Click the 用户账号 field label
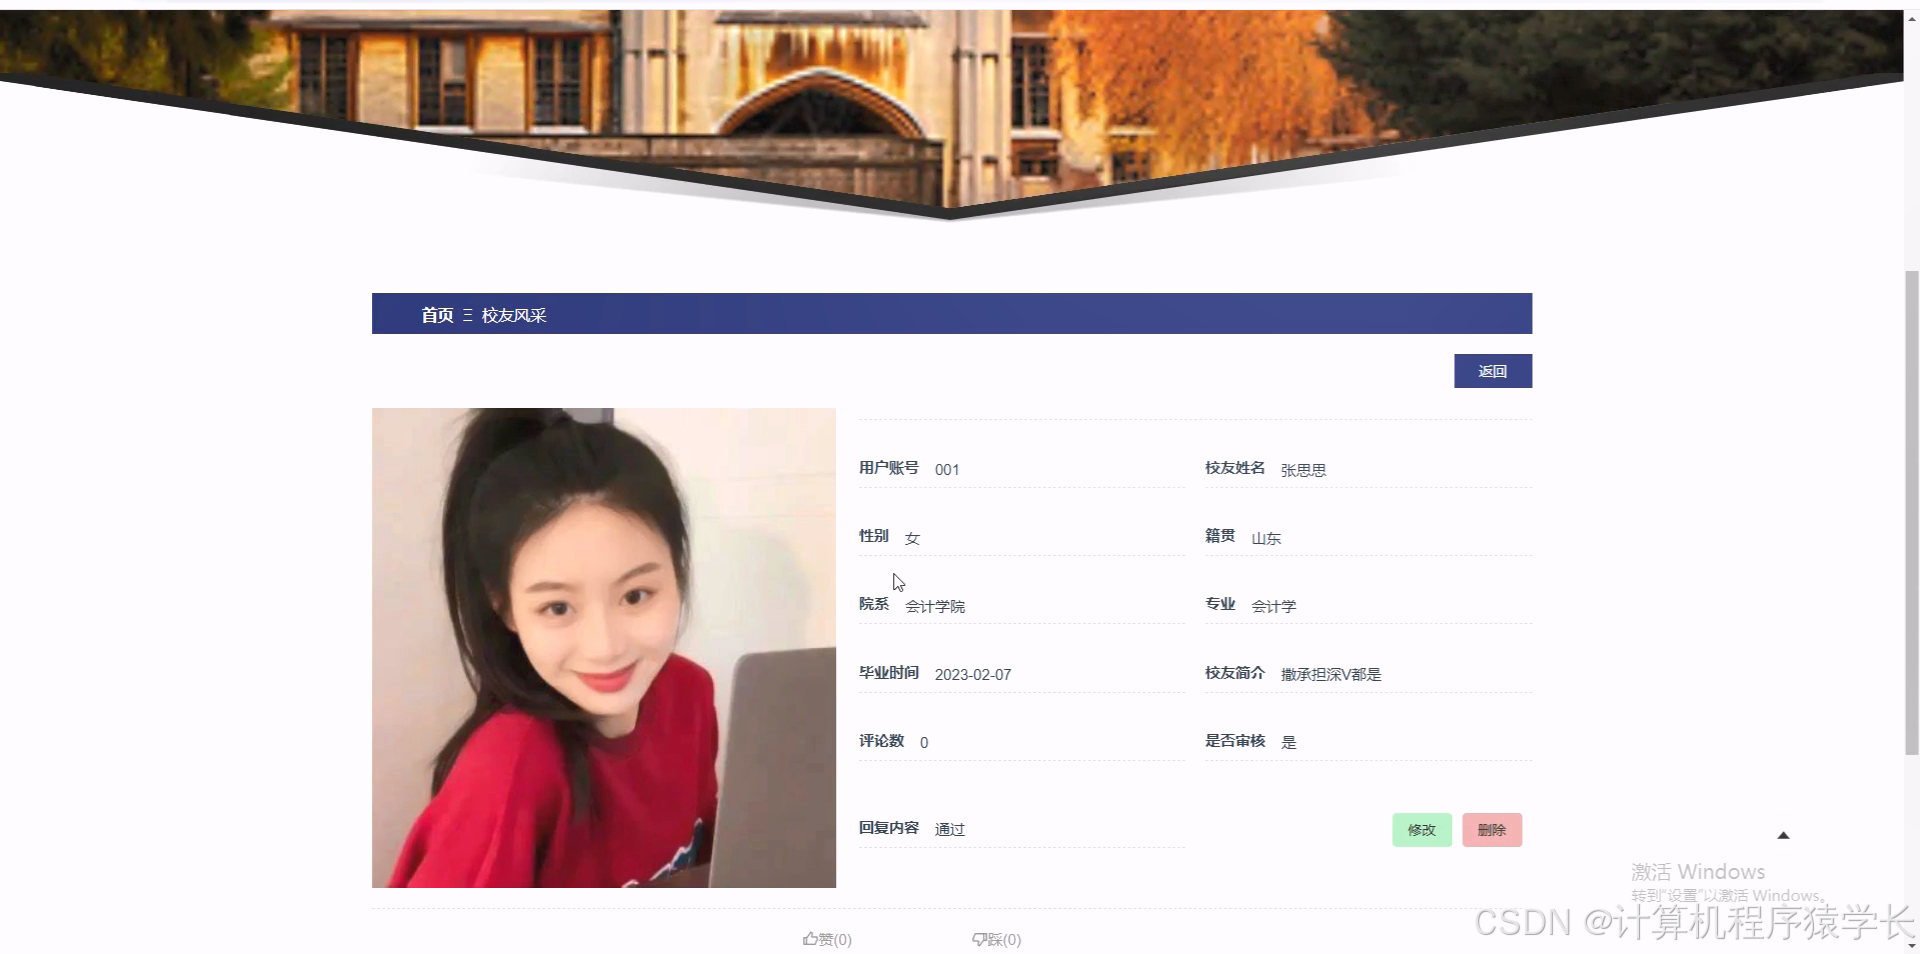1920x954 pixels. (x=889, y=468)
